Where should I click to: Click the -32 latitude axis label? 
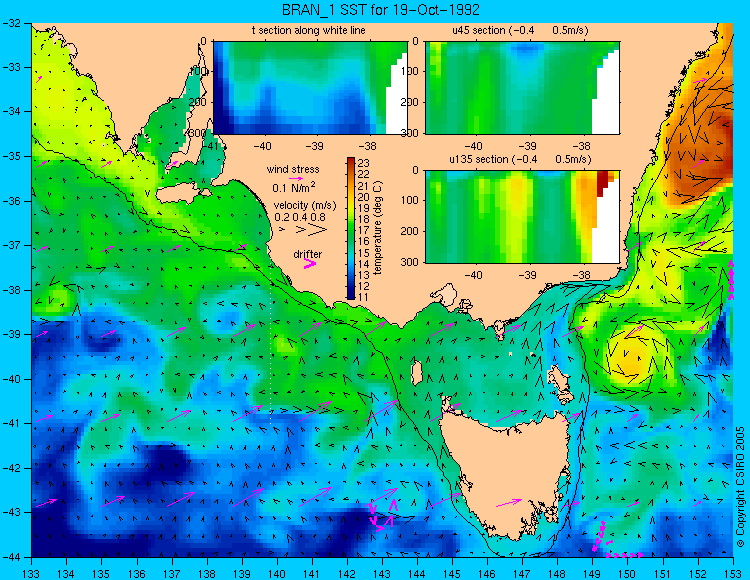[11, 23]
